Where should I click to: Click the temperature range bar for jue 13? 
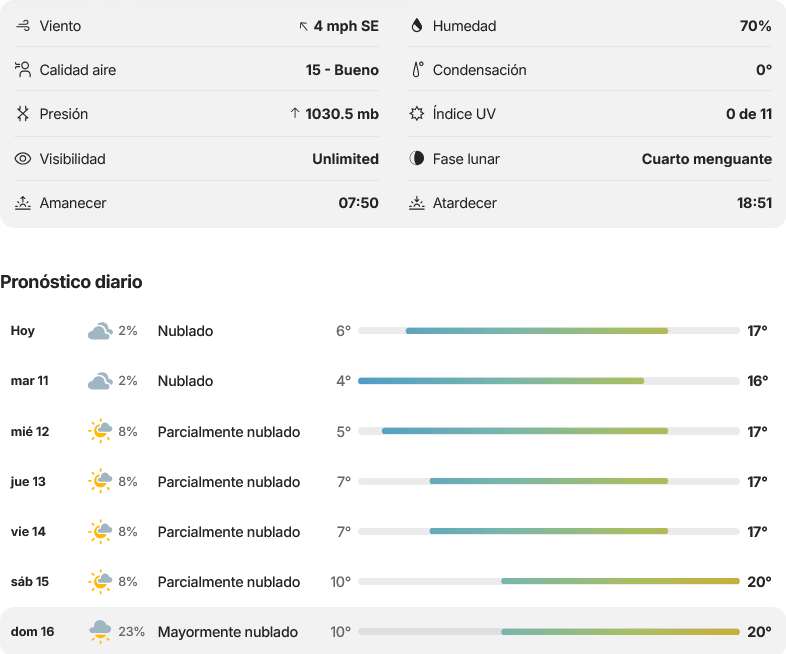[x=549, y=481]
